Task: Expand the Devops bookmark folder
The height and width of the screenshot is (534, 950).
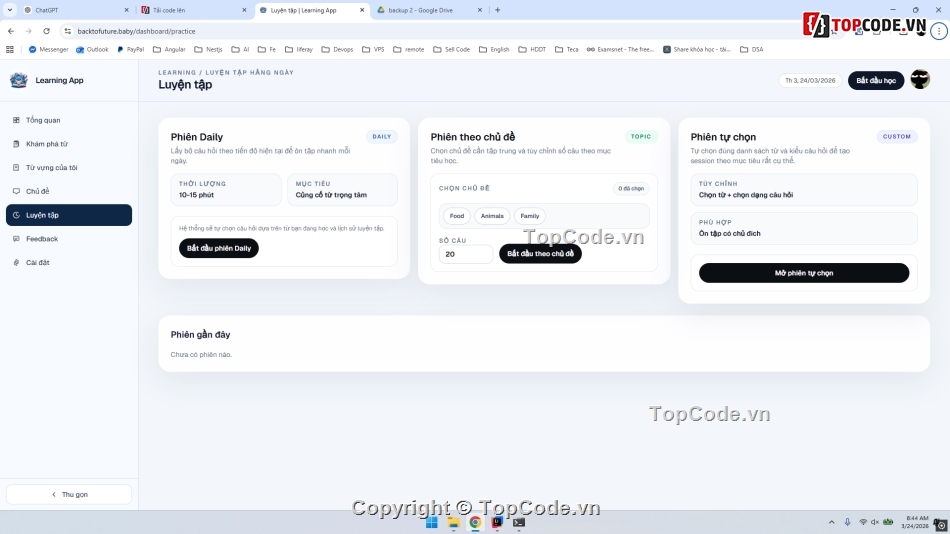Action: (x=337, y=50)
